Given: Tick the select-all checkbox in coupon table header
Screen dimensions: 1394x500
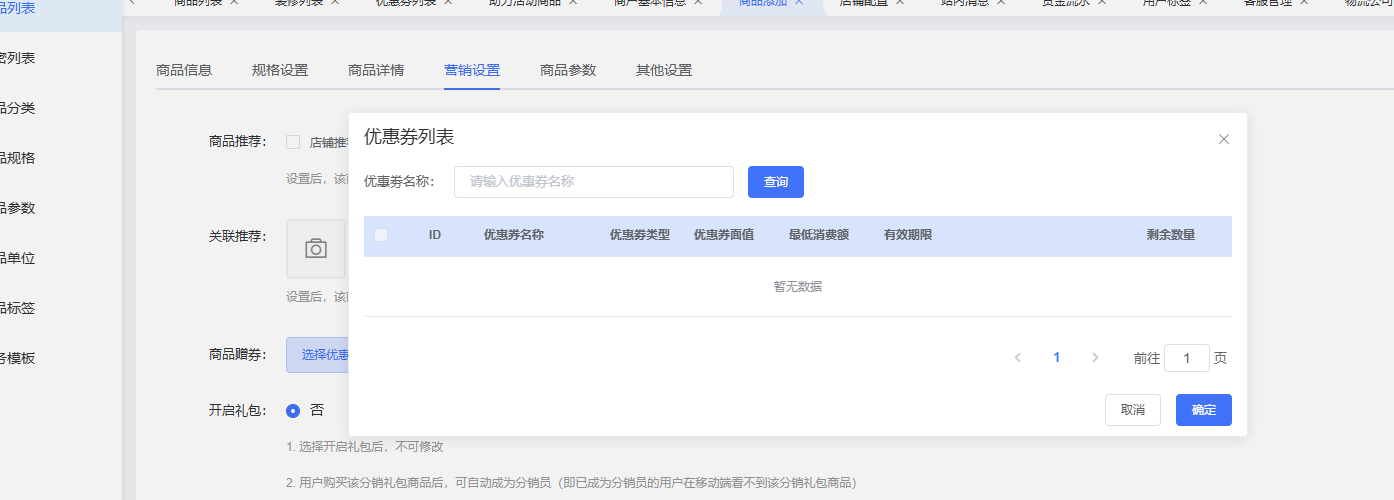Looking at the screenshot, I should click(x=381, y=235).
